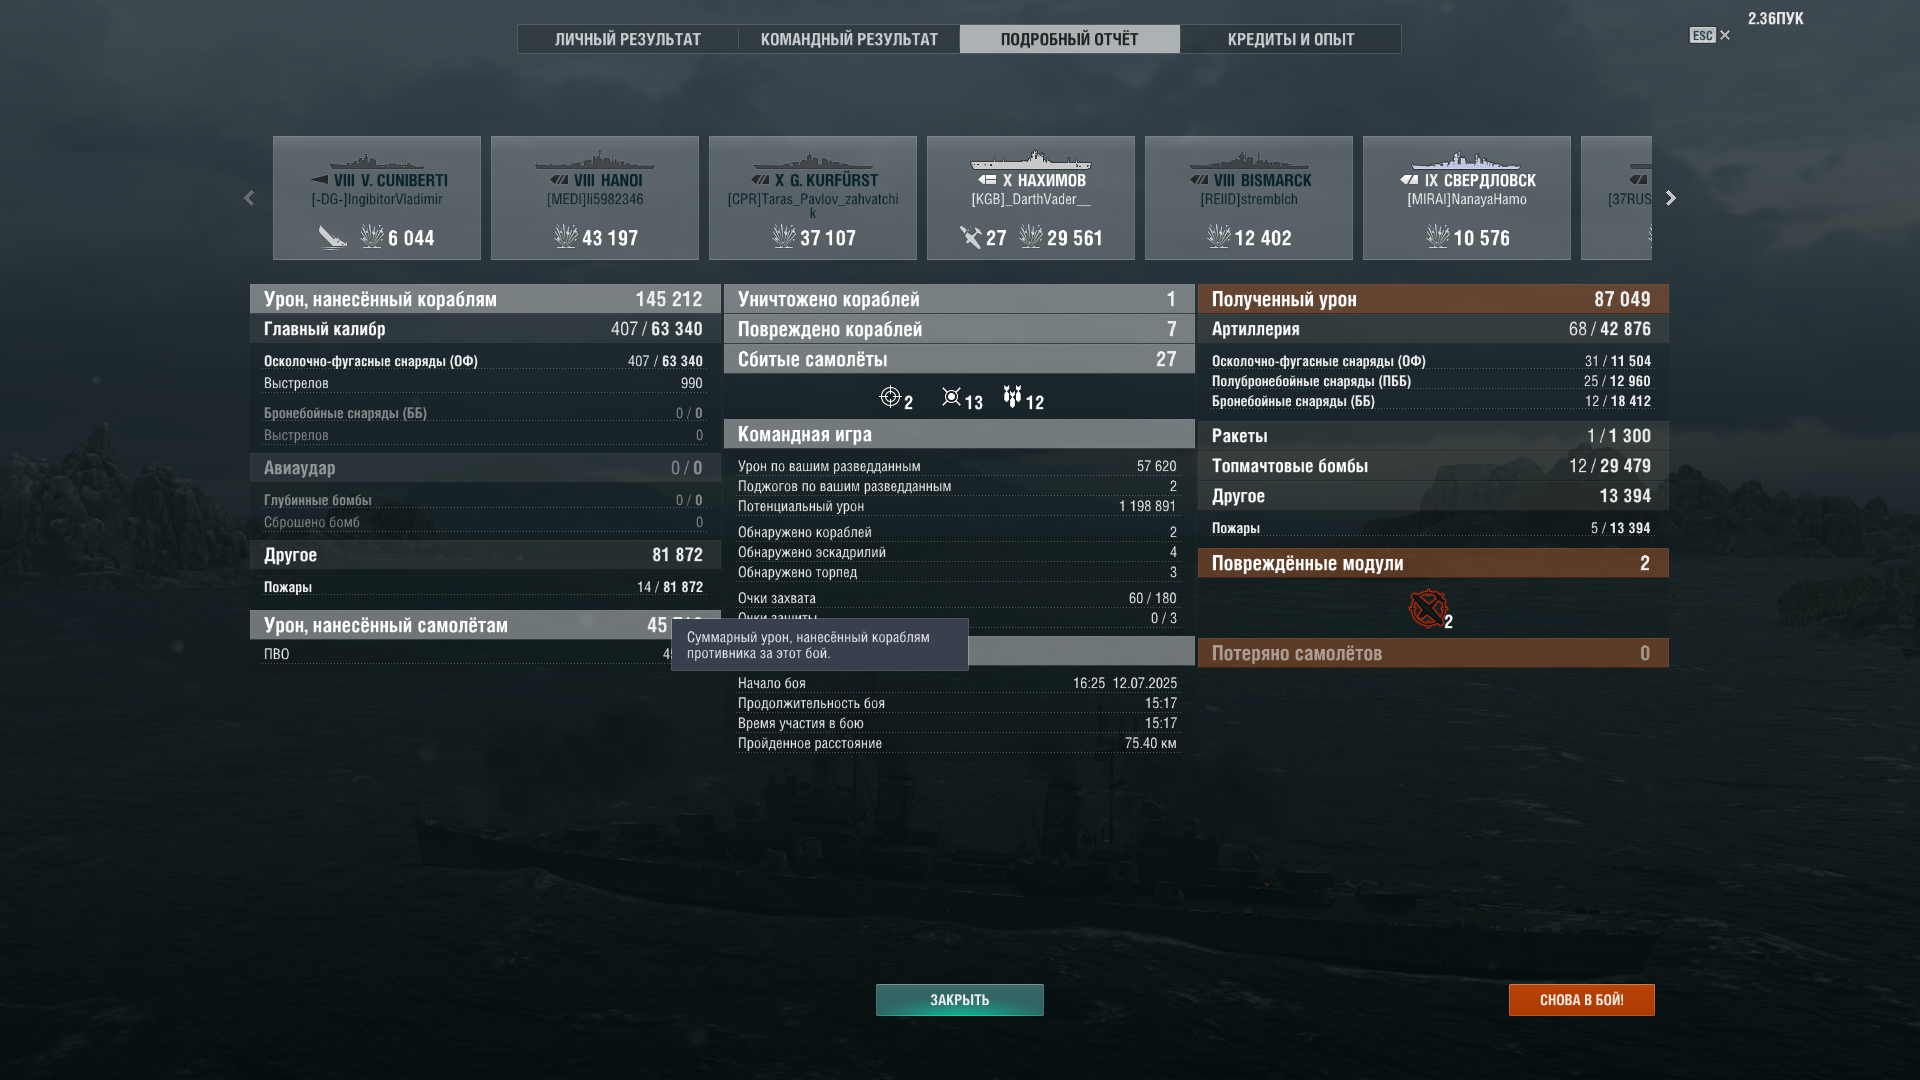1920x1080 pixels.
Task: Click the Сбитые самолёты header
Action: tap(959, 359)
